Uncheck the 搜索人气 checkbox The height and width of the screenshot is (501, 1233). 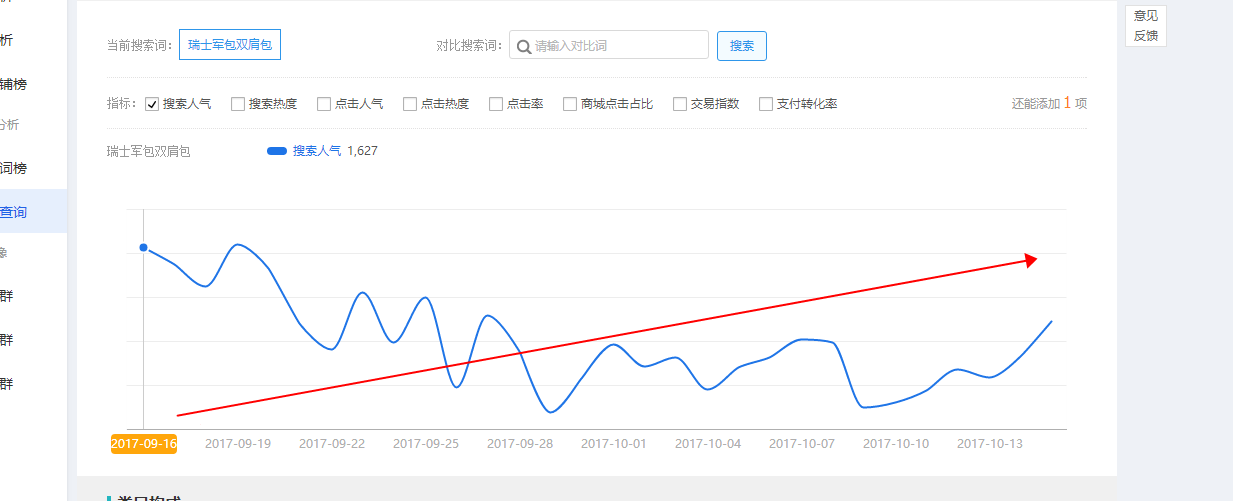[x=153, y=104]
